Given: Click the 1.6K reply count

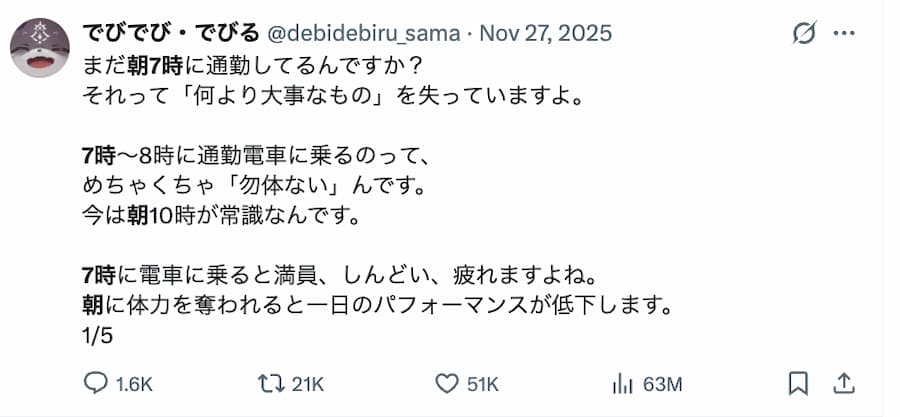Looking at the screenshot, I should pos(133,384).
